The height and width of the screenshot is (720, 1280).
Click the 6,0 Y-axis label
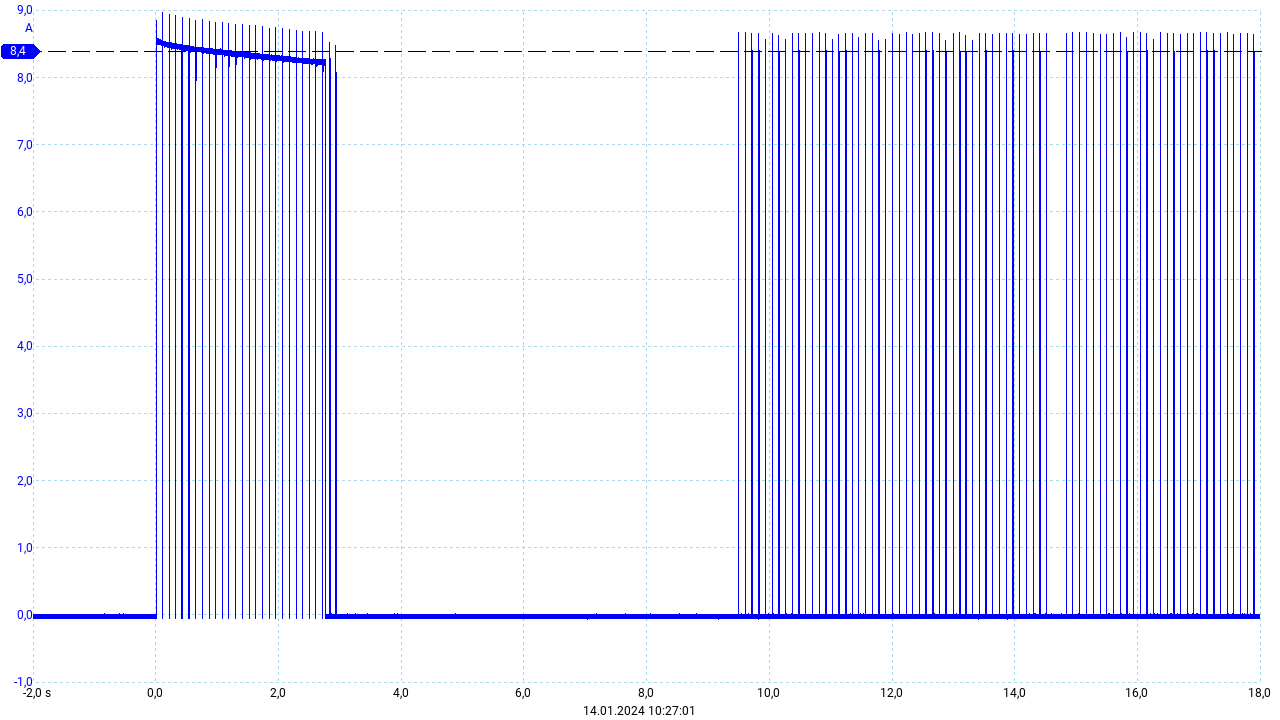pos(25,212)
